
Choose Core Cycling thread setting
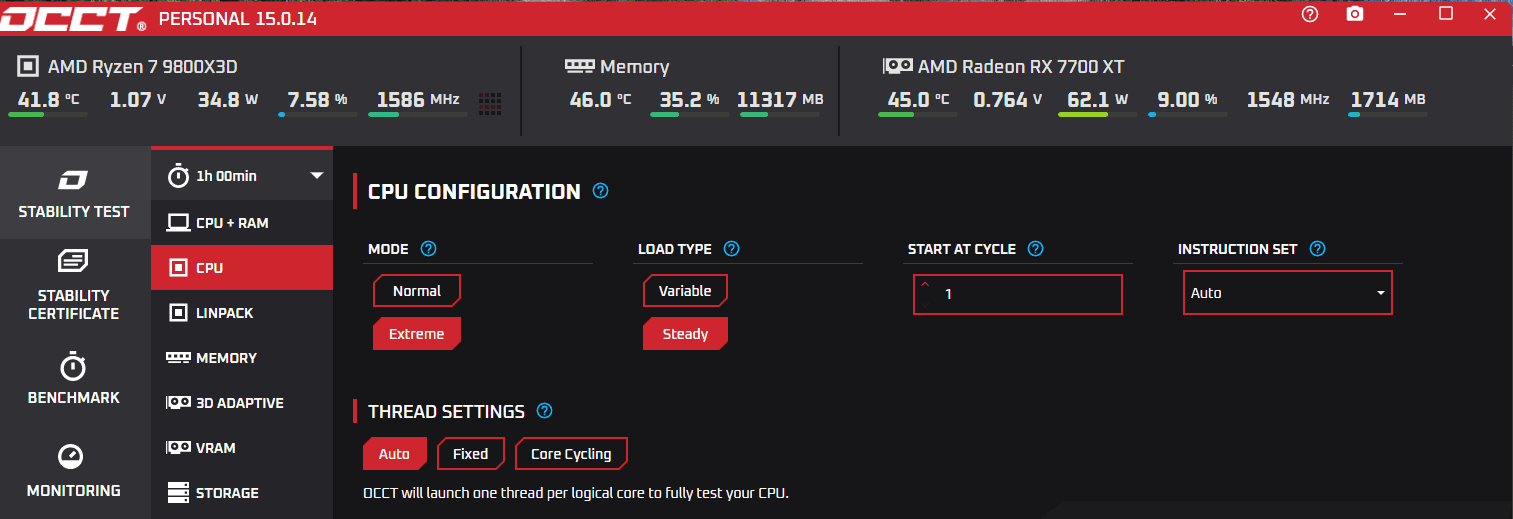[x=571, y=454]
